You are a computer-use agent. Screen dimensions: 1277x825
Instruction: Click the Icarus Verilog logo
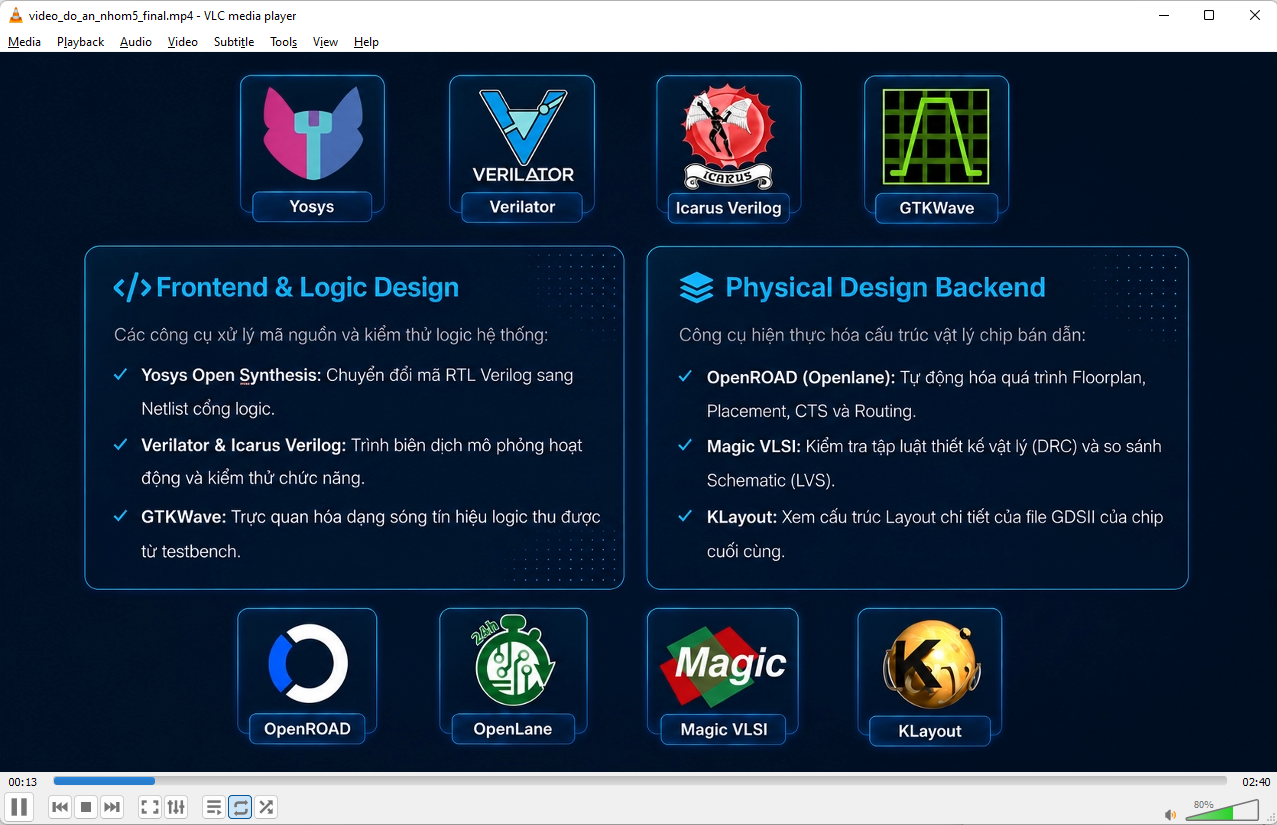(728, 136)
